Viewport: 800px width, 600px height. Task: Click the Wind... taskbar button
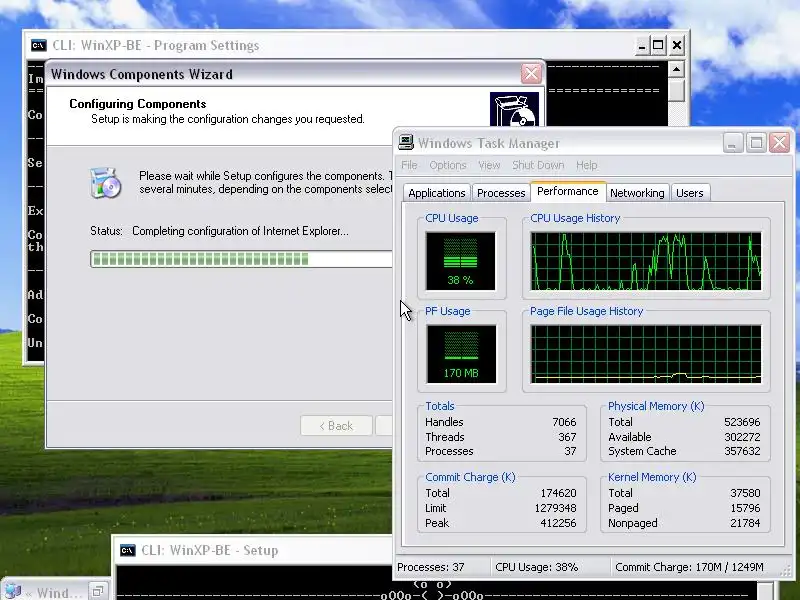click(x=43, y=592)
